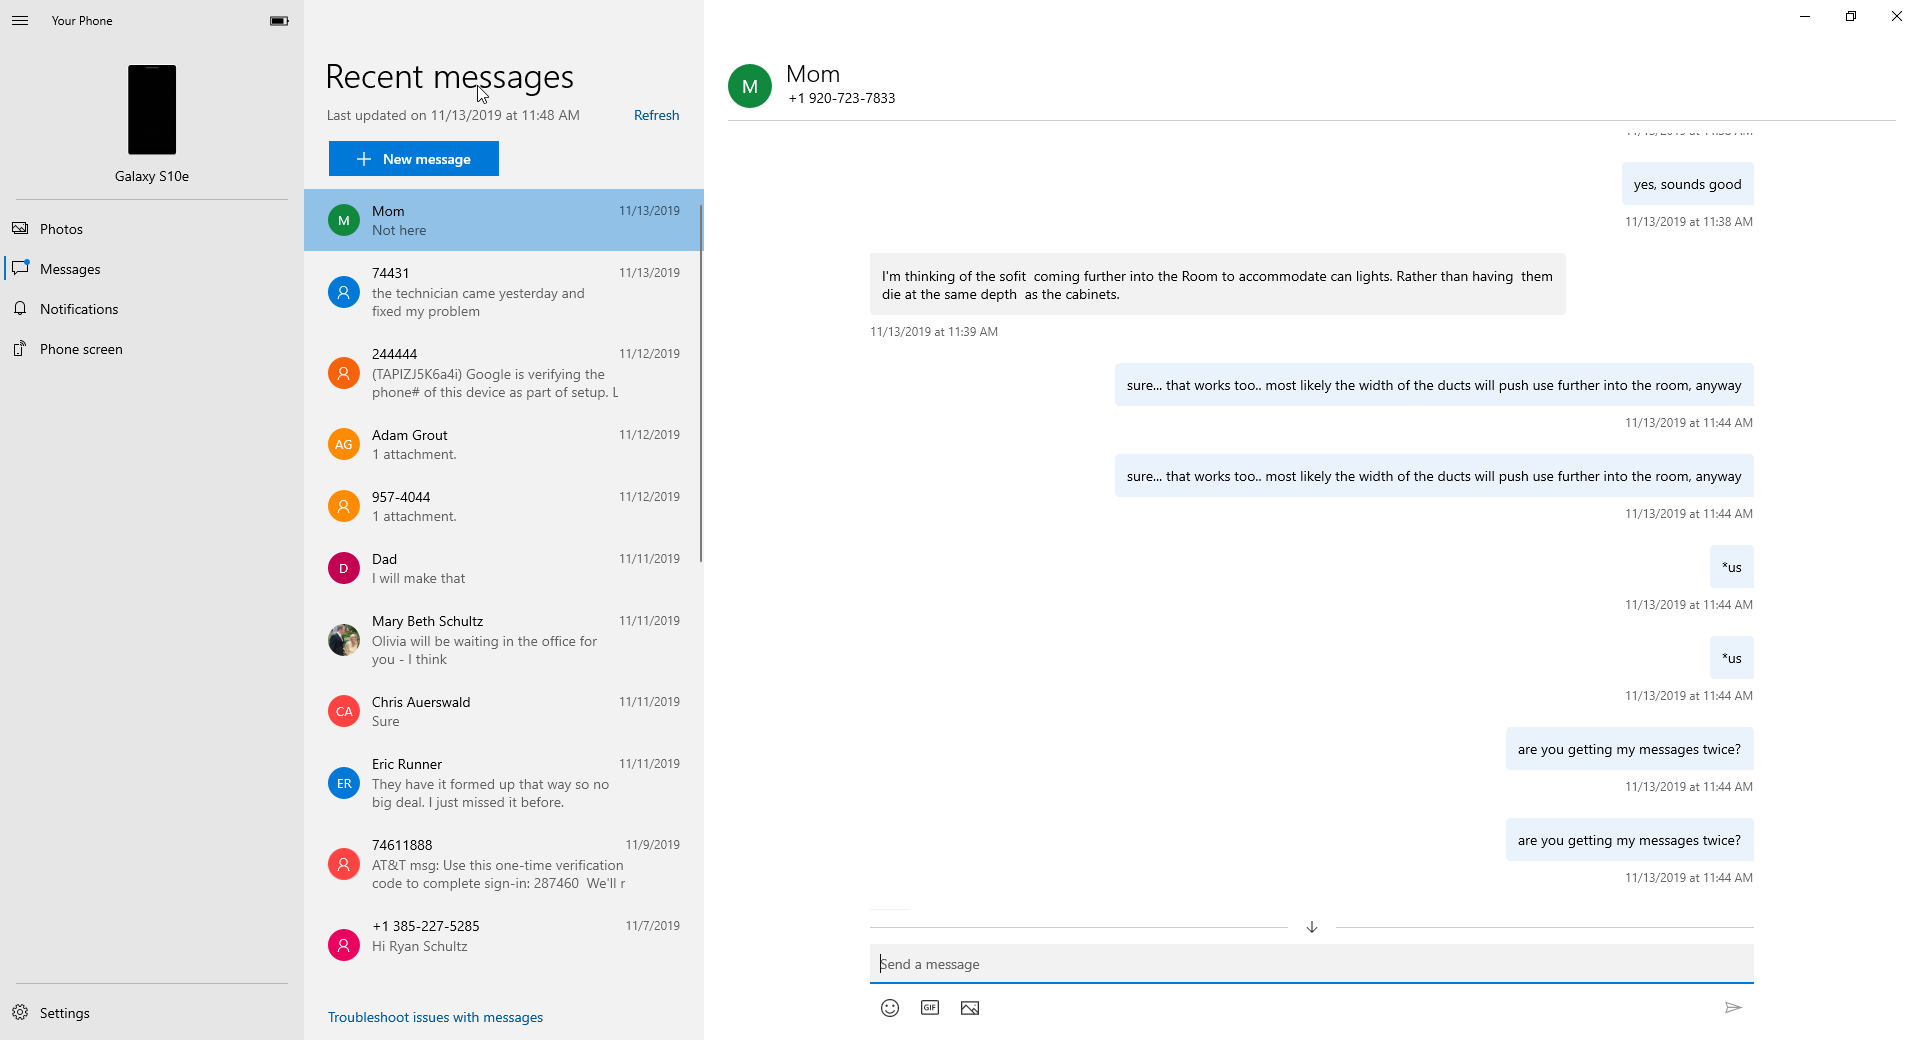Click the send message arrow
1920x1040 pixels.
[x=1733, y=1008]
